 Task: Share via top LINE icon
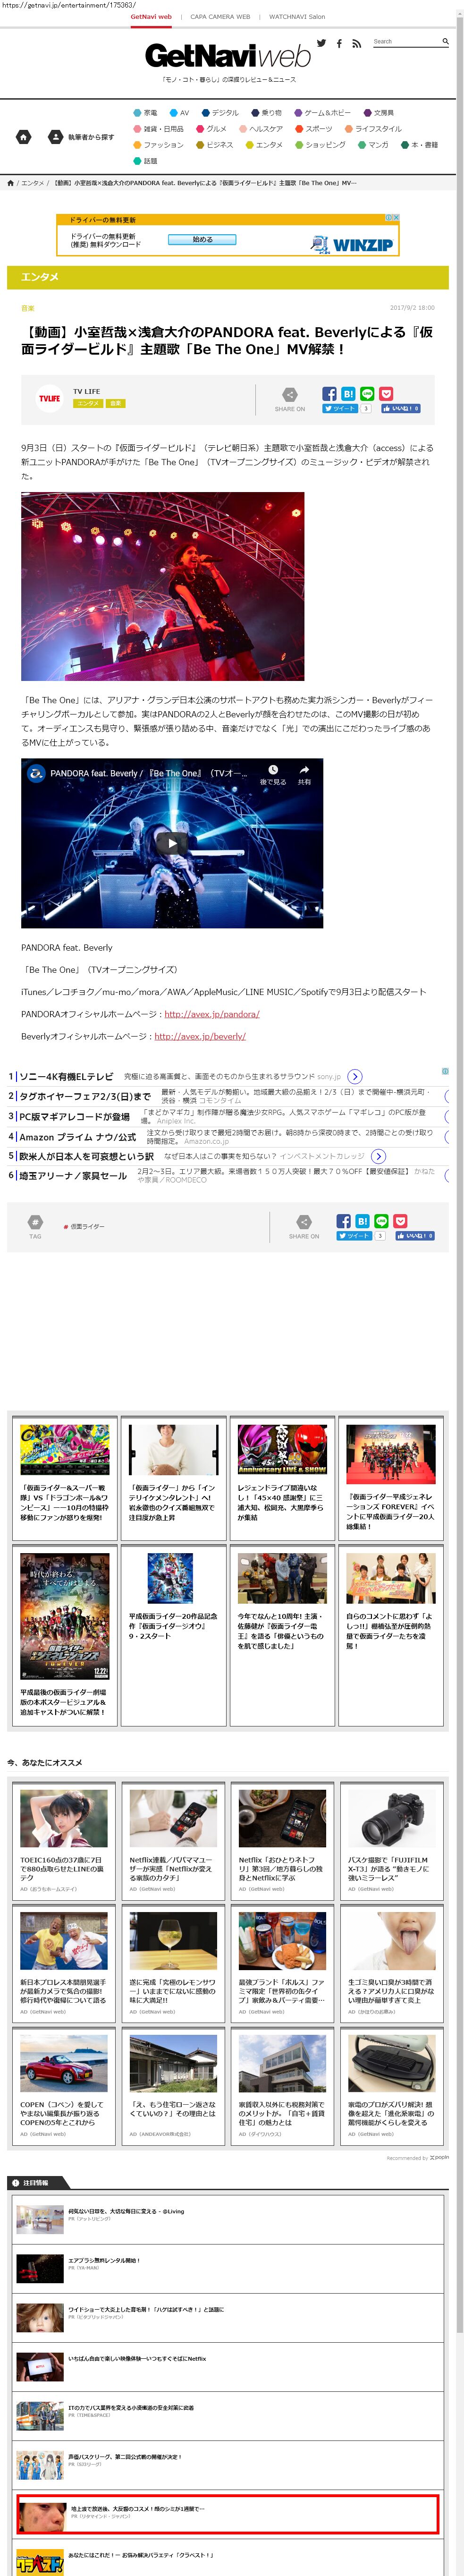click(x=367, y=394)
